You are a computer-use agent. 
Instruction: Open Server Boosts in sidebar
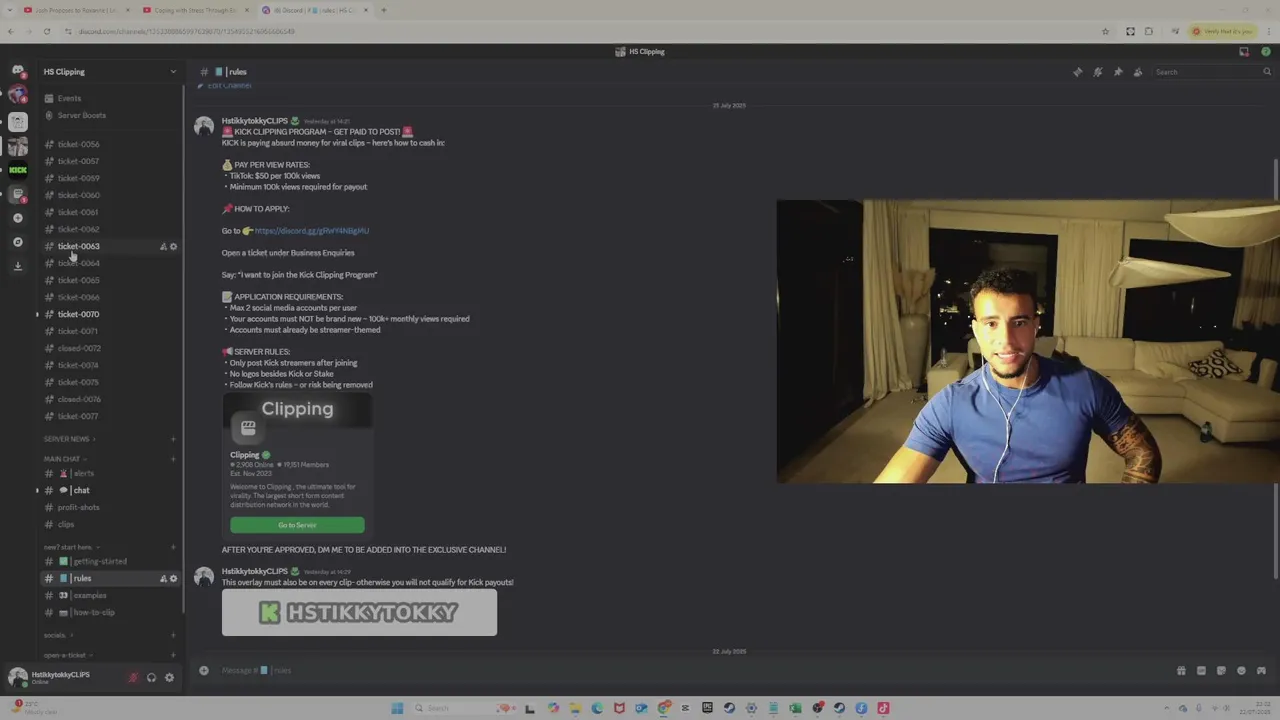pos(111,115)
